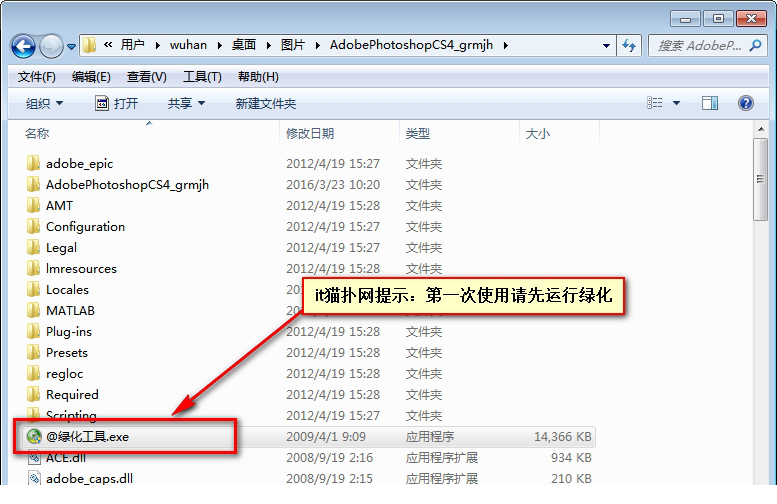Select the Presets folder icon
The width and height of the screenshot is (777, 504).
tap(33, 352)
